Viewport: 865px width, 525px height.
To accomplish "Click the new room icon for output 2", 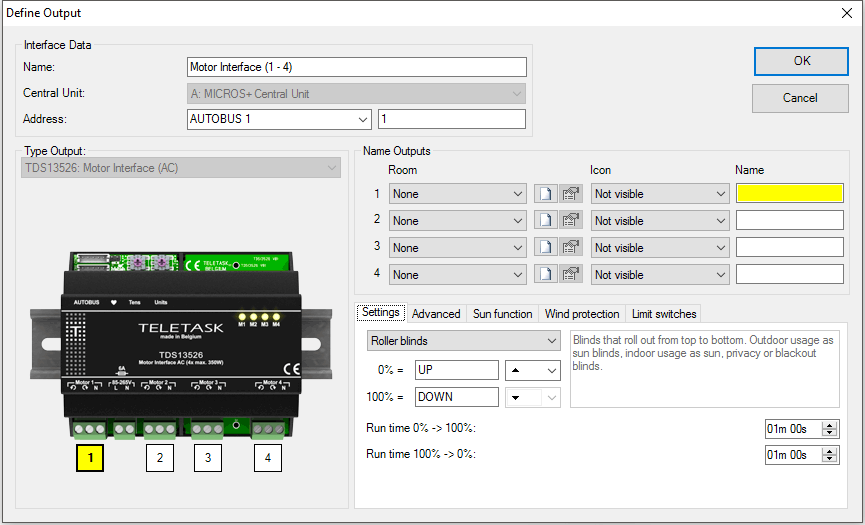I will click(x=546, y=221).
